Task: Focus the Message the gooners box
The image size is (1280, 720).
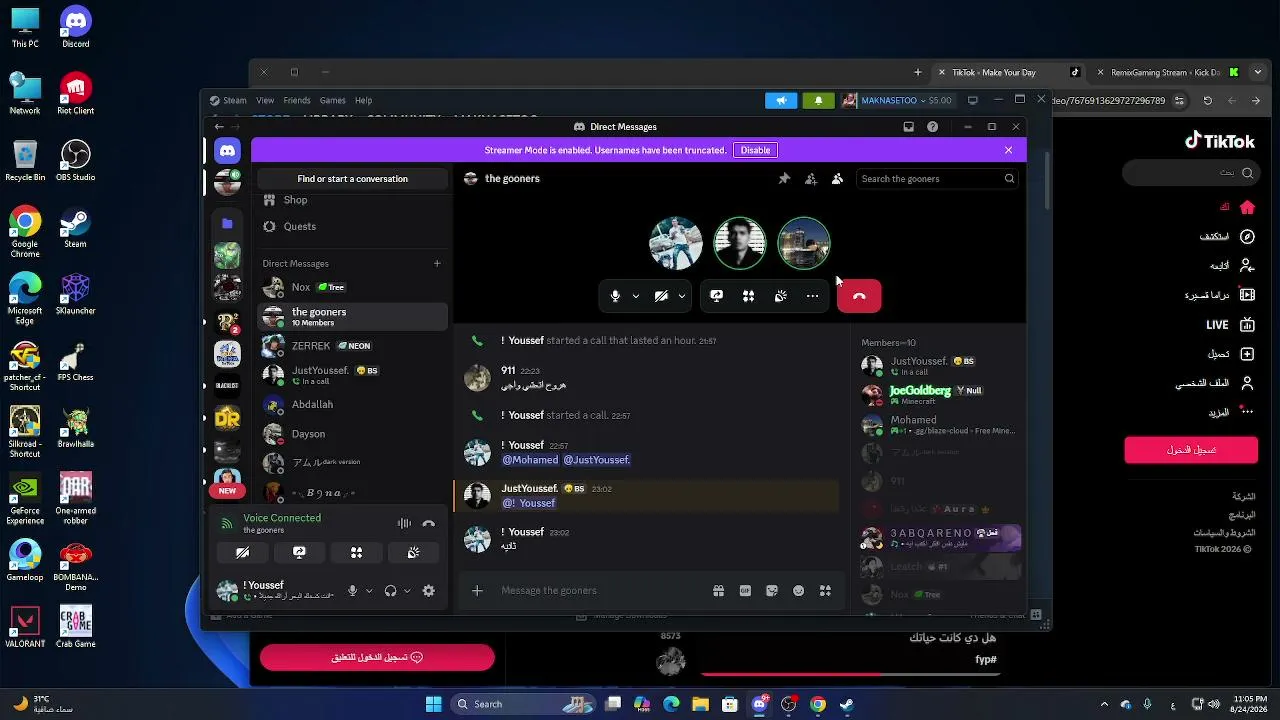Action: click(x=600, y=591)
